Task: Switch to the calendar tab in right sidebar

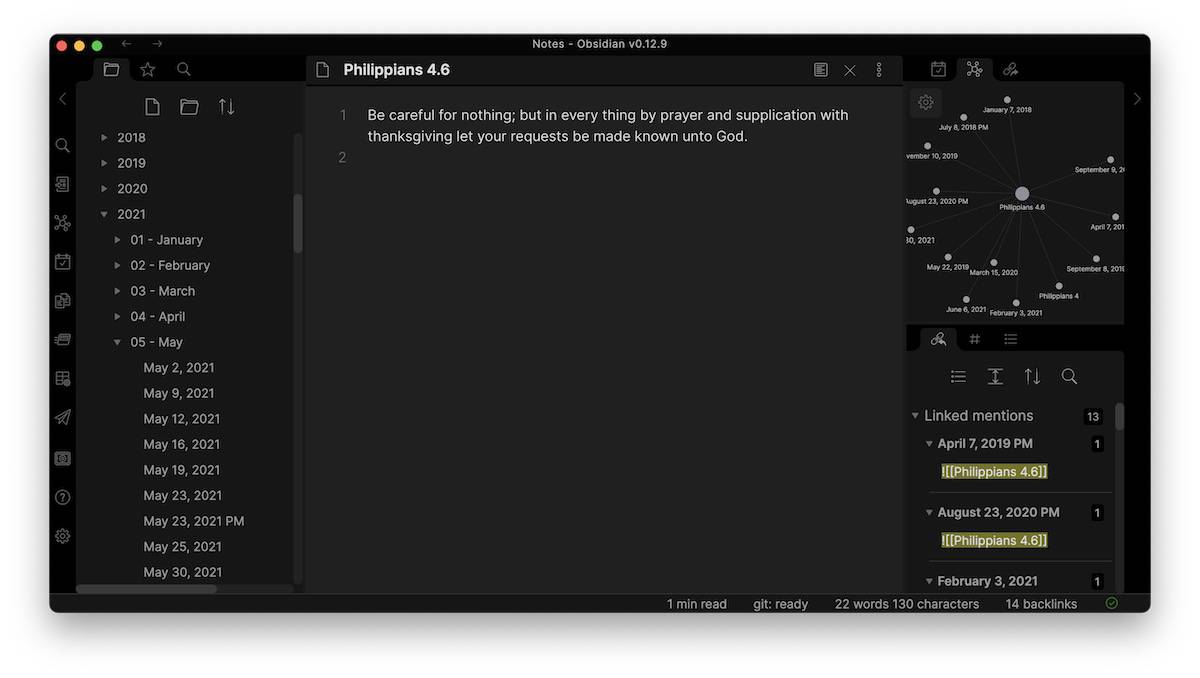Action: point(938,69)
